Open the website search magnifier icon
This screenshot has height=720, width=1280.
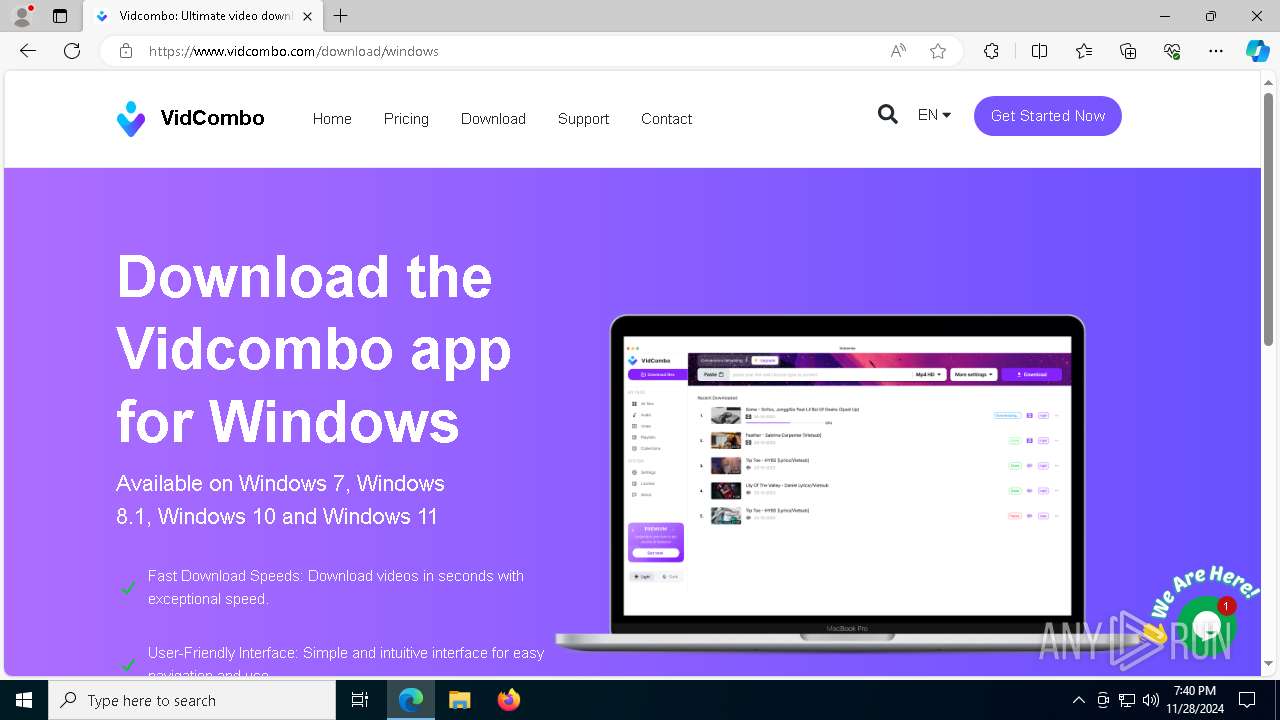click(887, 115)
